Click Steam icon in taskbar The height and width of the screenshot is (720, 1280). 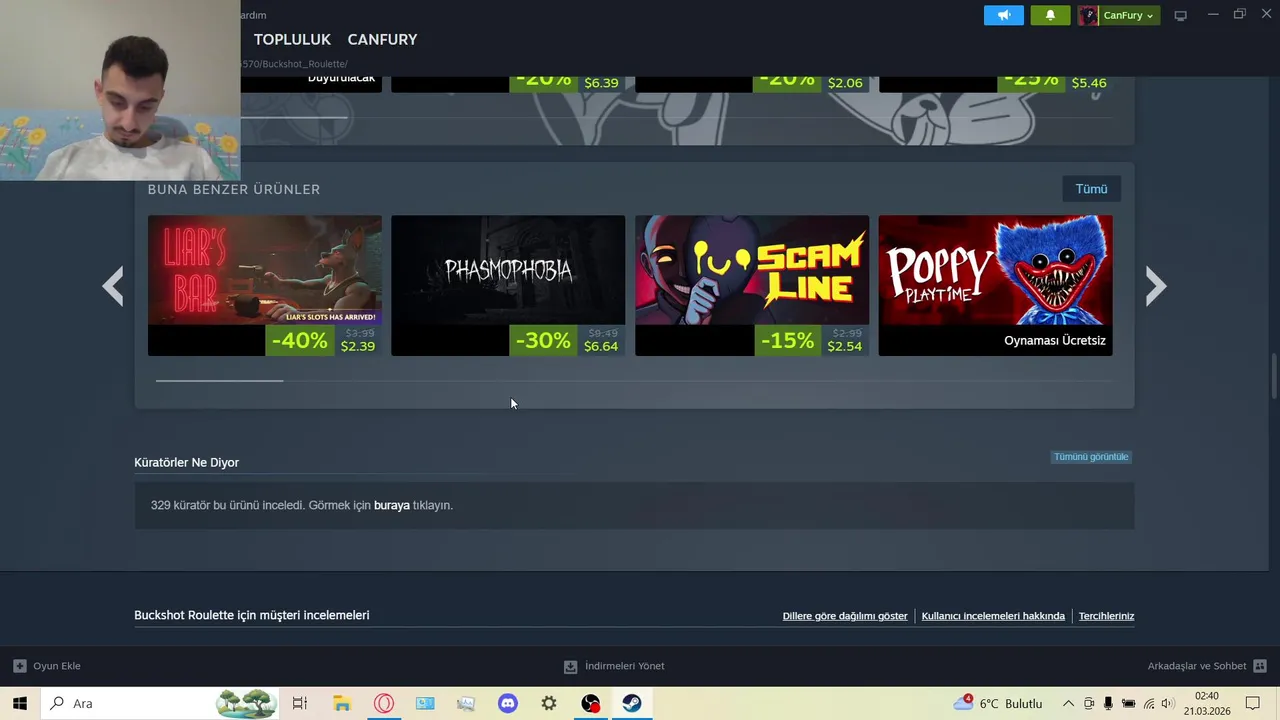click(x=632, y=703)
